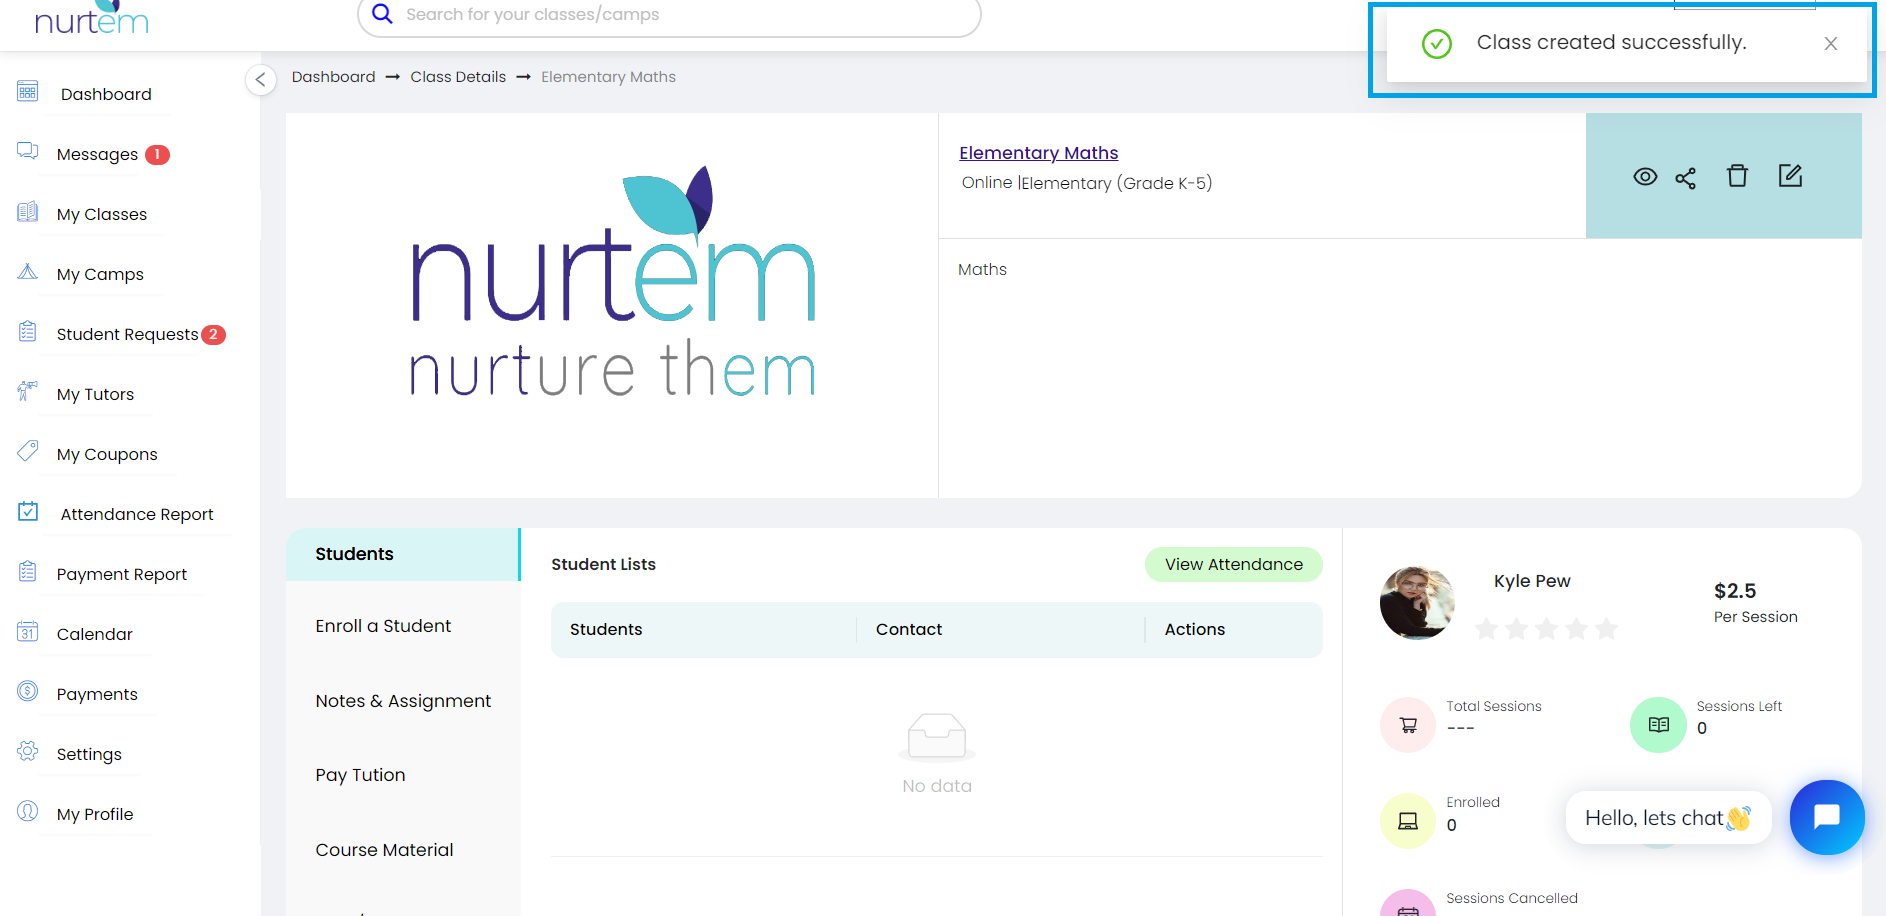Focus the classes/camps search field
1886x916 pixels.
pos(670,15)
